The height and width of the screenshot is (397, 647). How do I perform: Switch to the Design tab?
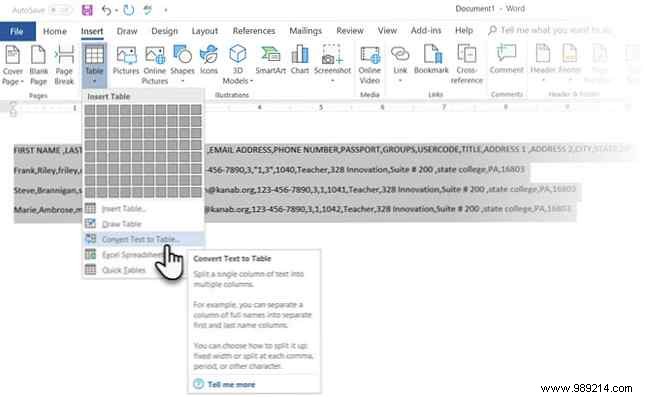coord(164,31)
